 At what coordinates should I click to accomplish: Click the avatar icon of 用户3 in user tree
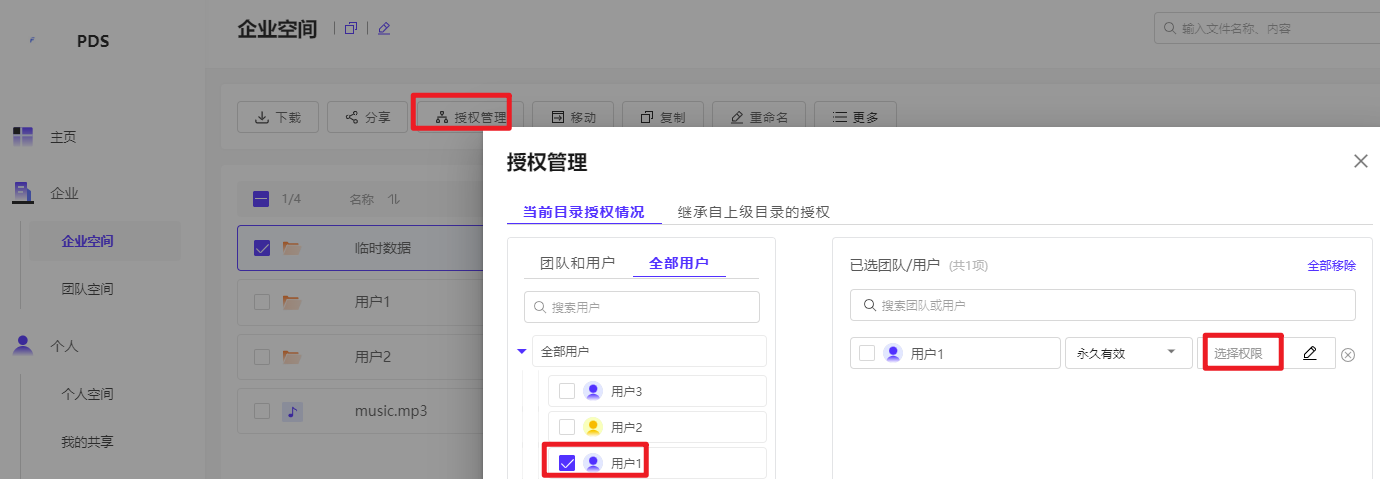[593, 391]
